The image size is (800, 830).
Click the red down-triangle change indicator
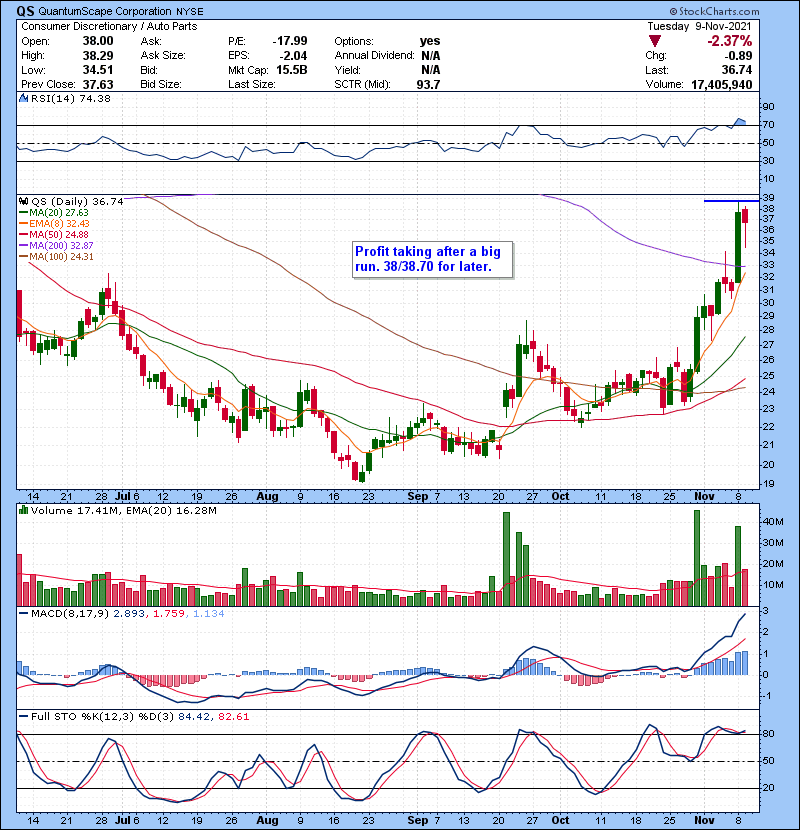pos(654,41)
